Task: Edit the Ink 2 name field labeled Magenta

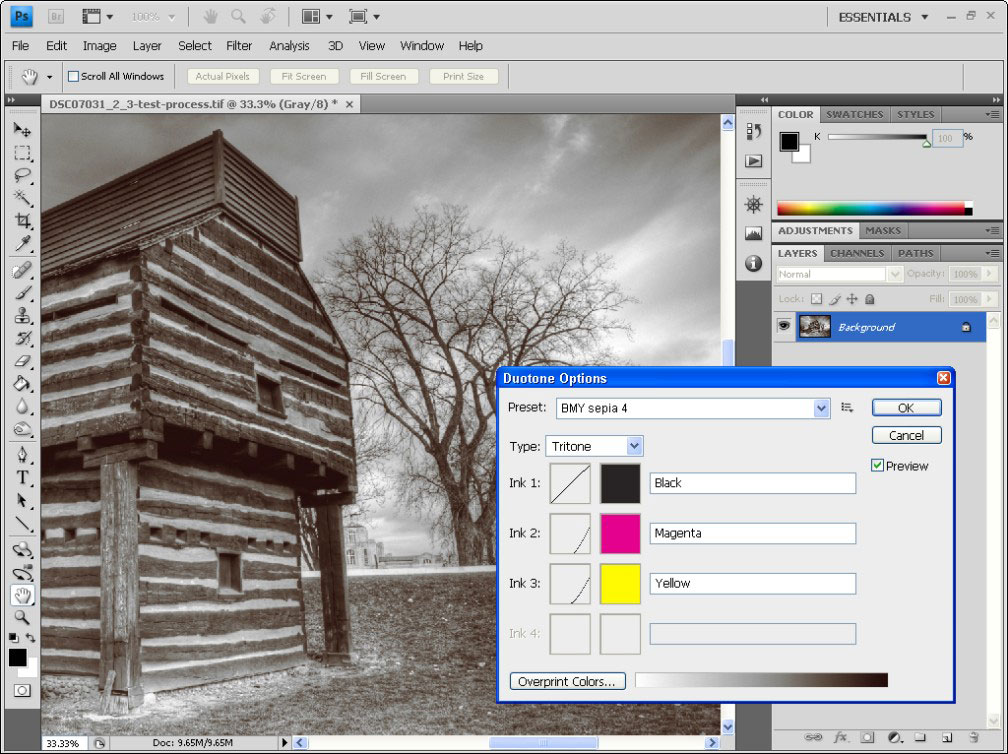Action: (752, 533)
